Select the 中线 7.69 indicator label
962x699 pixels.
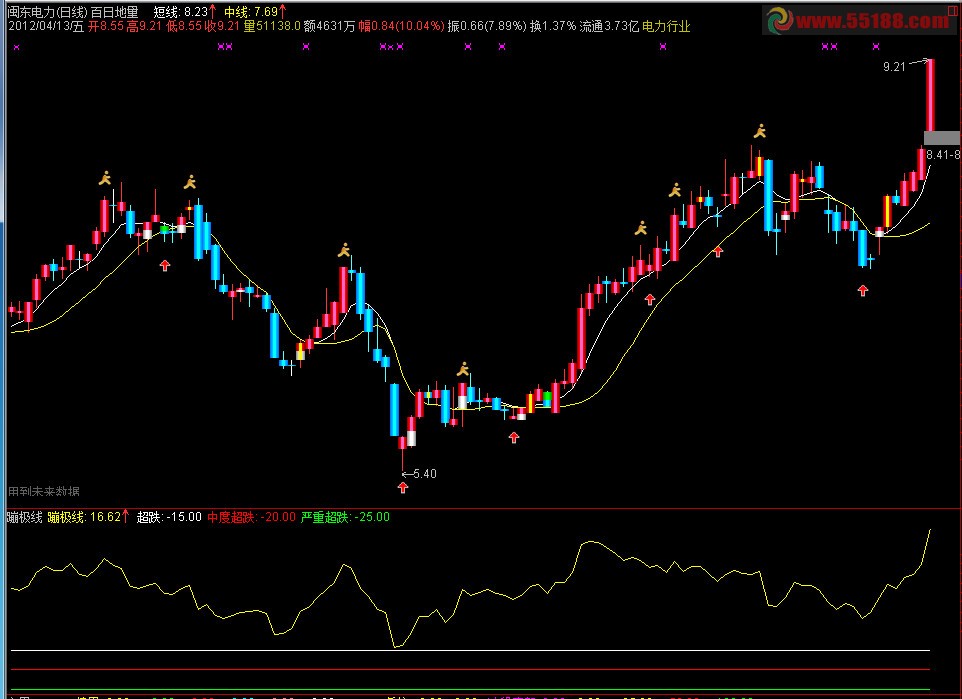(x=254, y=10)
